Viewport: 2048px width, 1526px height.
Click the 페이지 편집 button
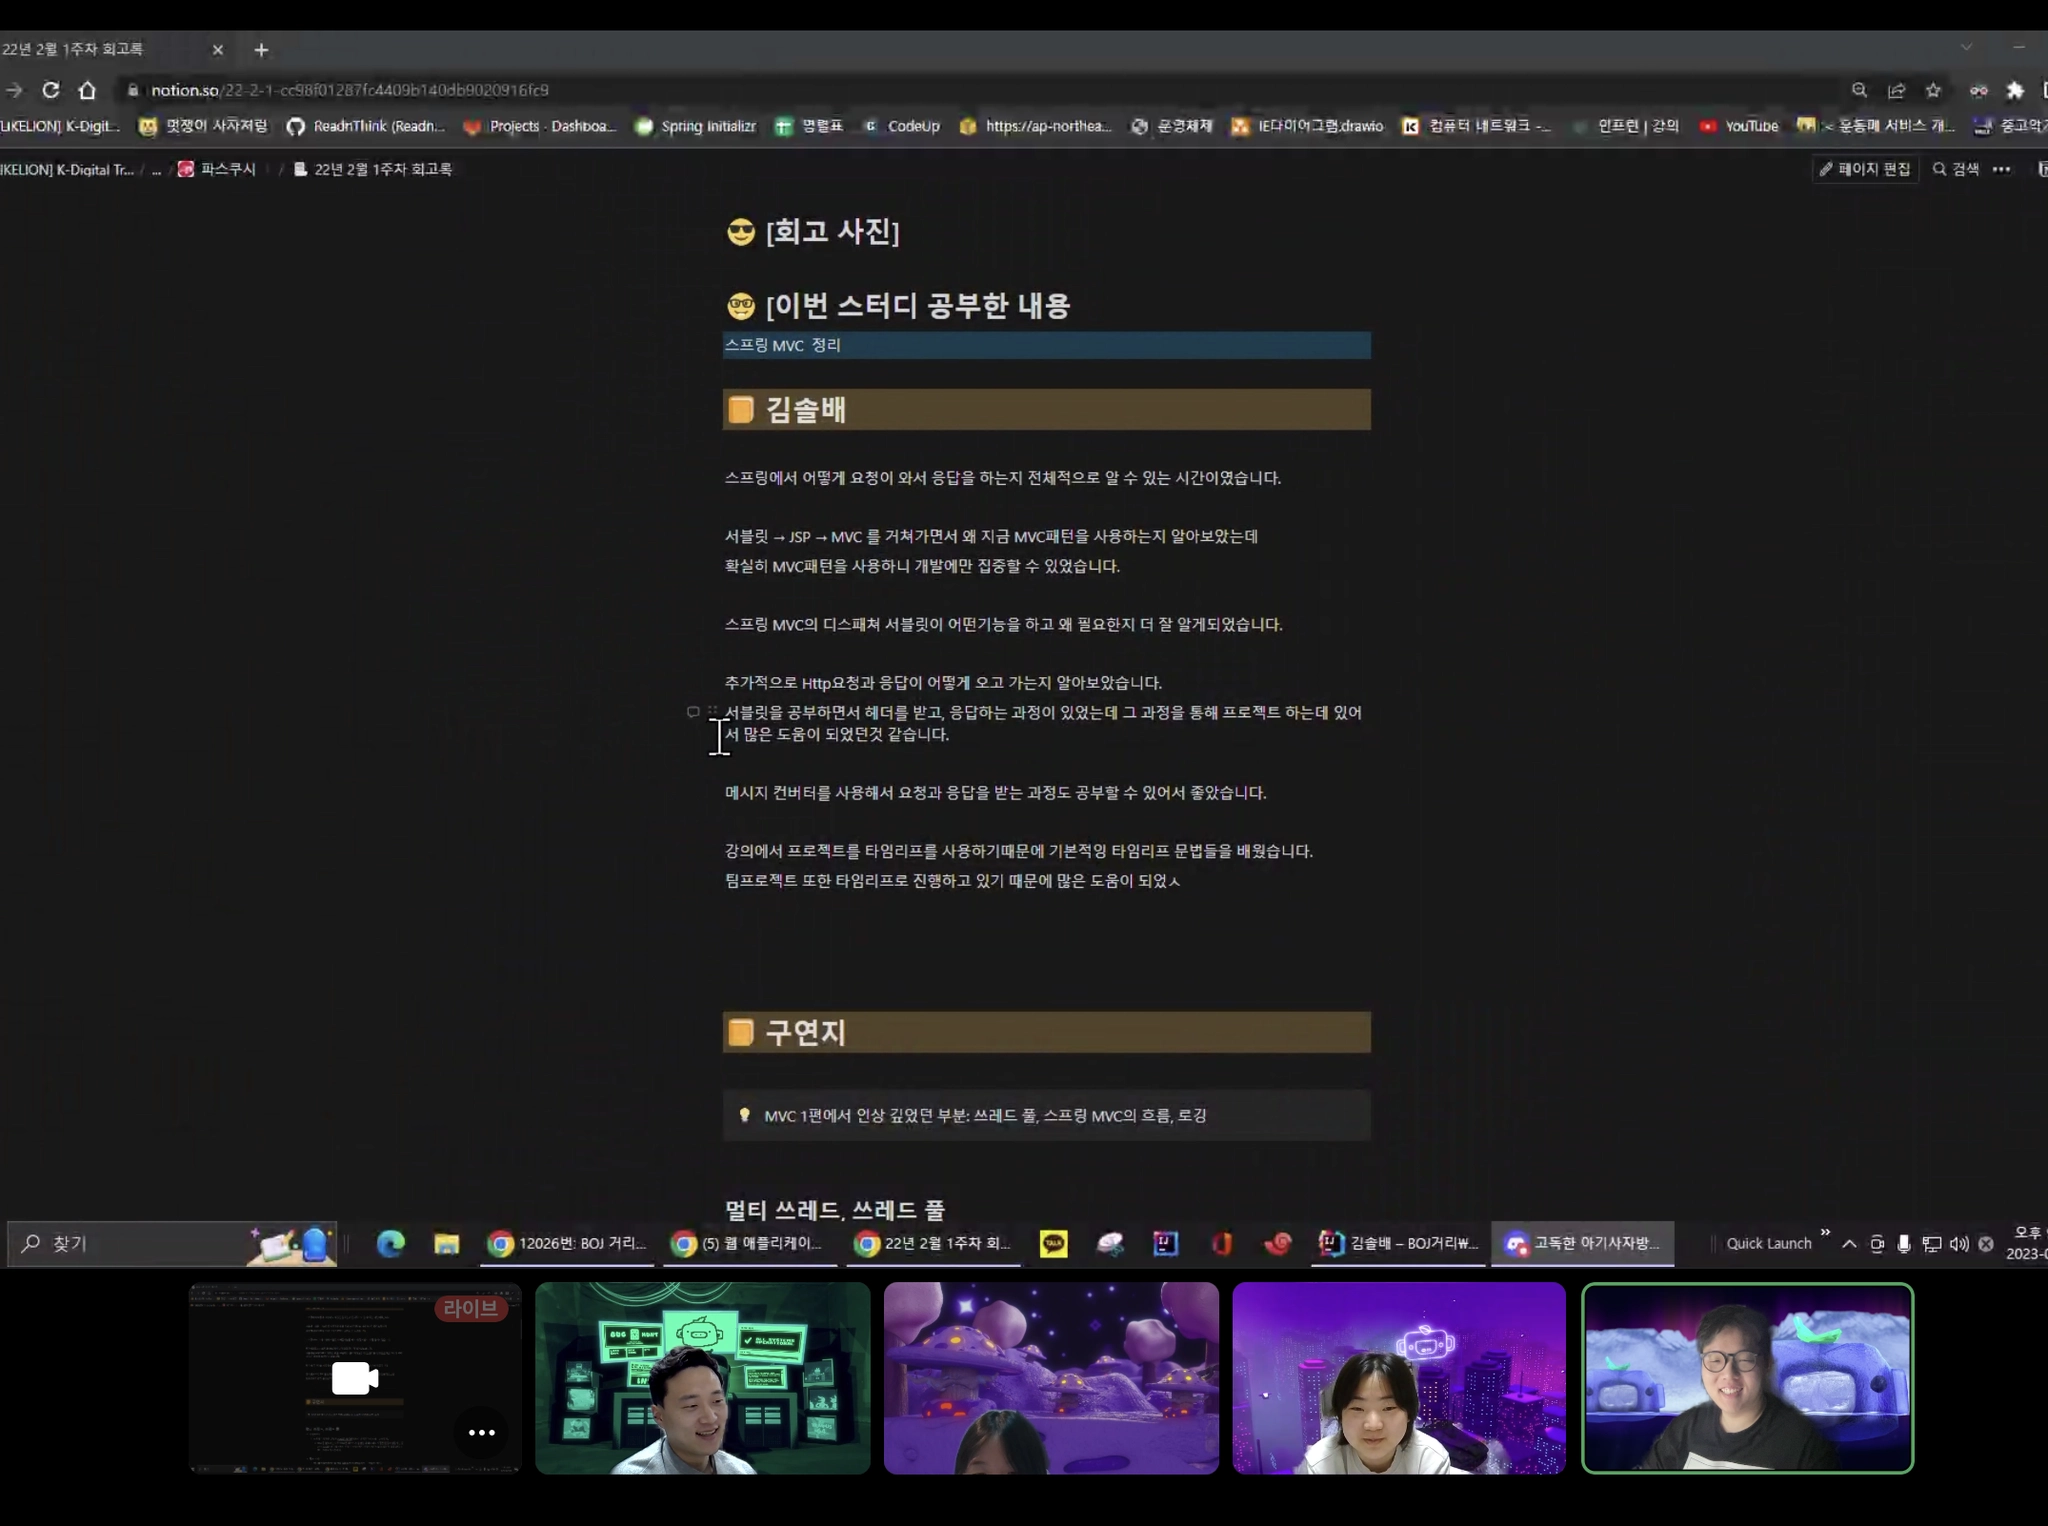[1865, 169]
